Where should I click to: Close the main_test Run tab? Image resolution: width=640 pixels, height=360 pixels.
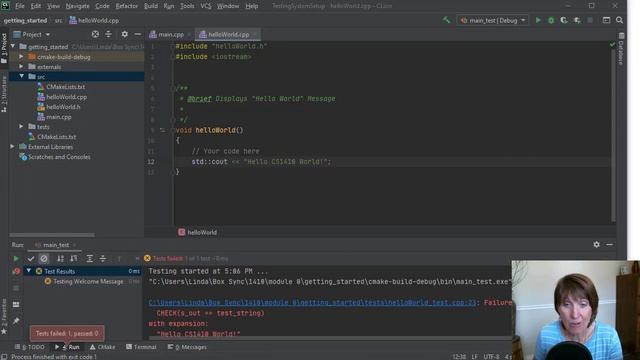75,245
